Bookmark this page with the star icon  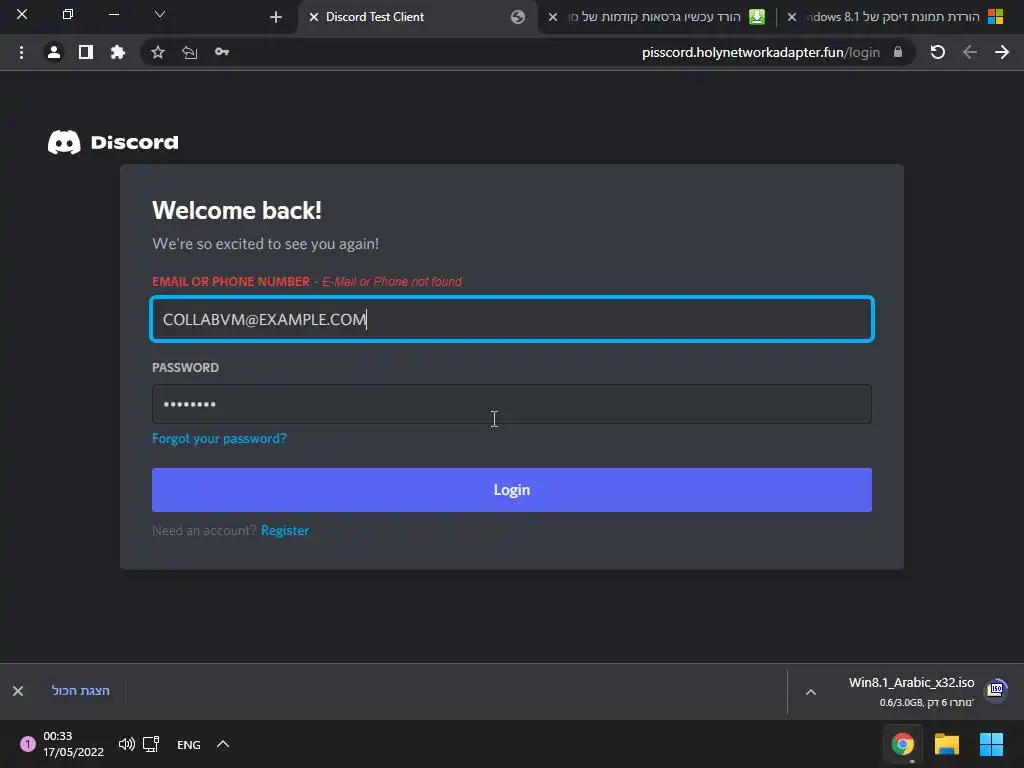157,52
